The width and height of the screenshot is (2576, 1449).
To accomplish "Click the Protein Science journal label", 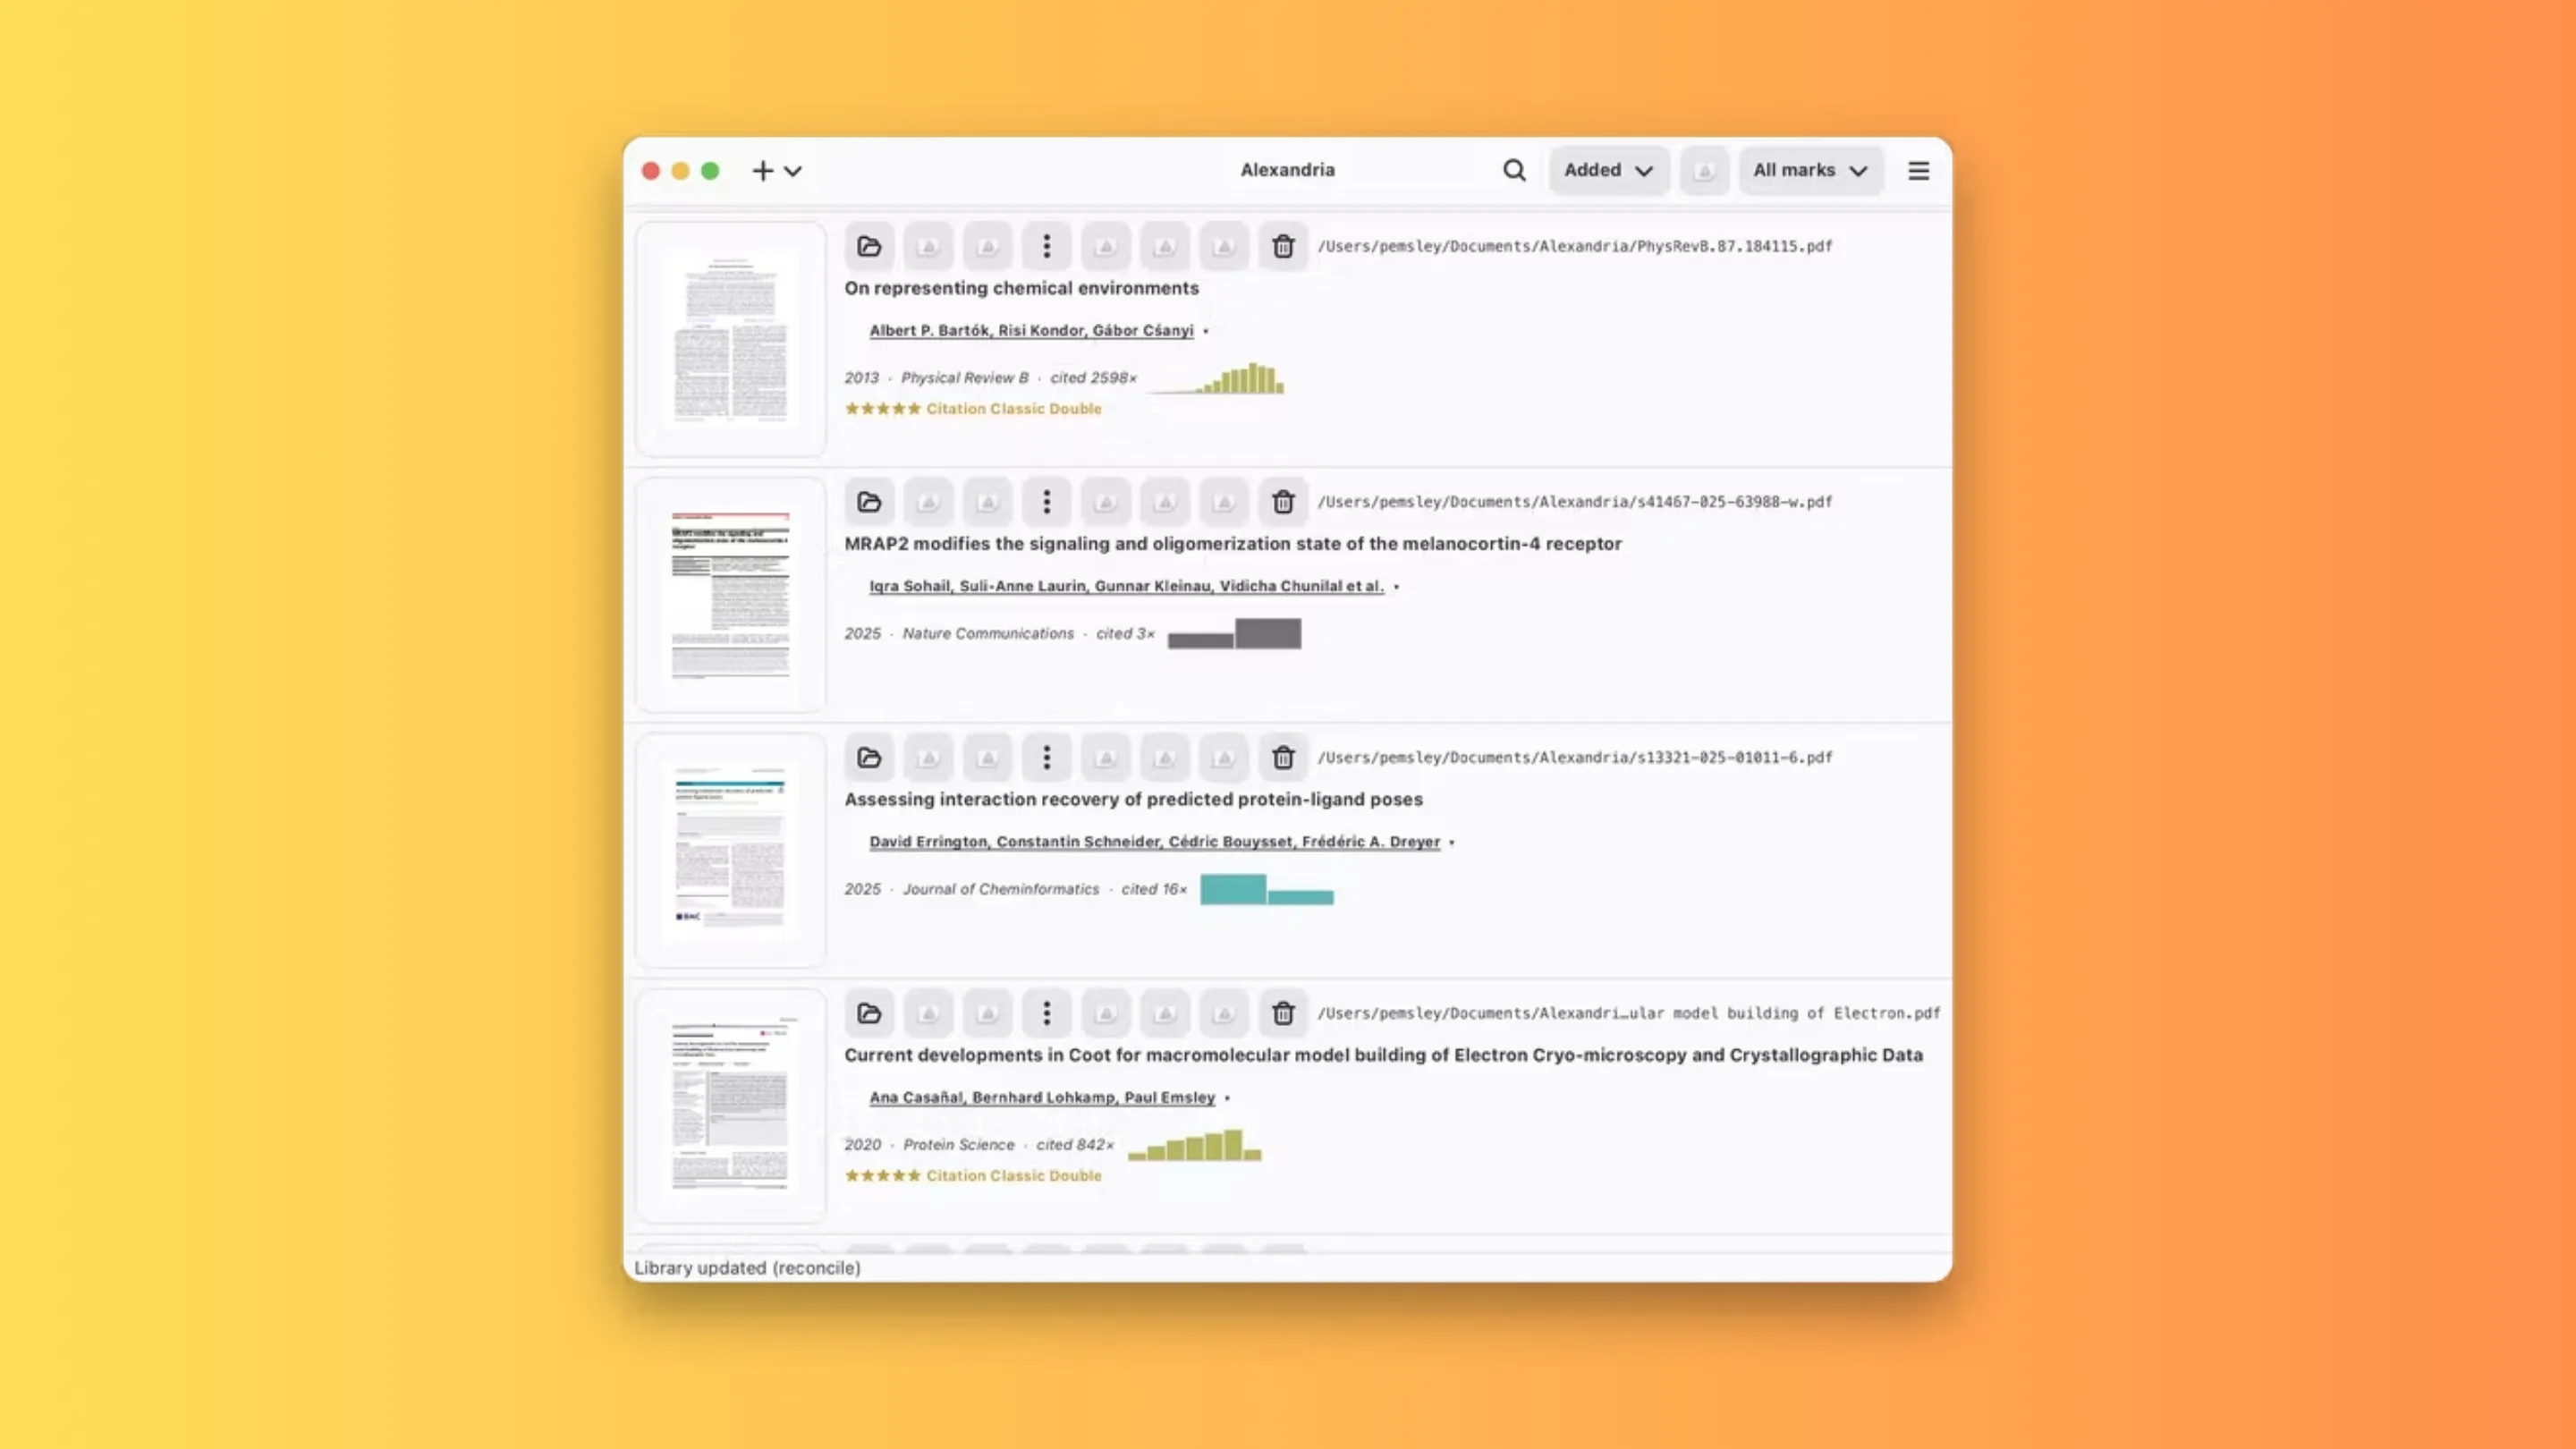I will pyautogui.click(x=958, y=1145).
